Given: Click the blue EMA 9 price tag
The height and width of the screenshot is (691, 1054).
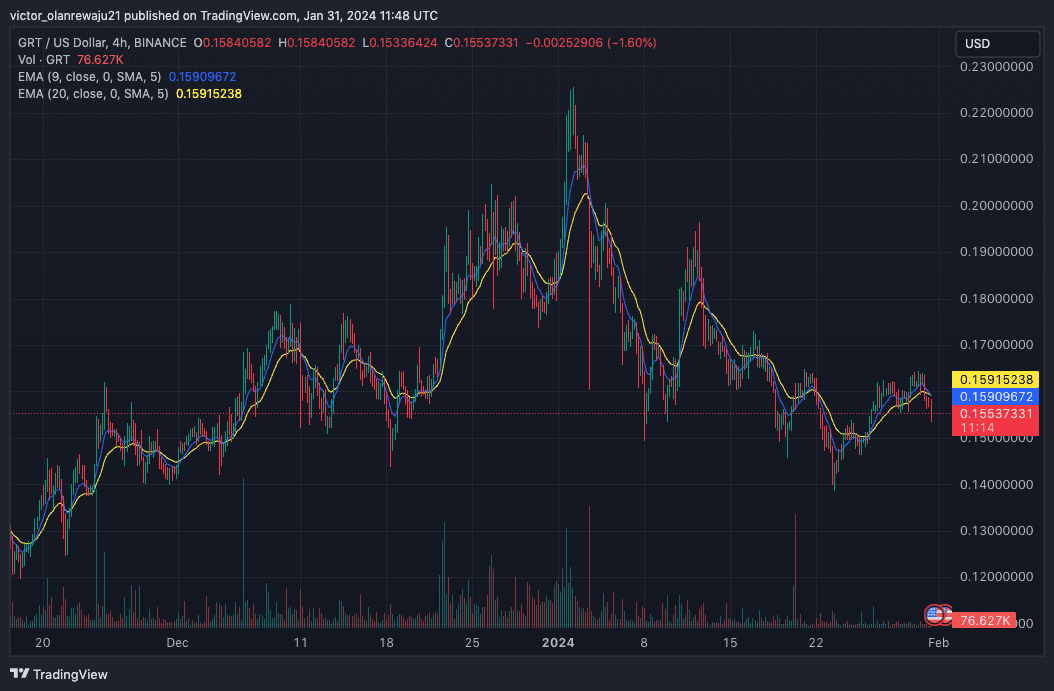Looking at the screenshot, I should point(996,397).
